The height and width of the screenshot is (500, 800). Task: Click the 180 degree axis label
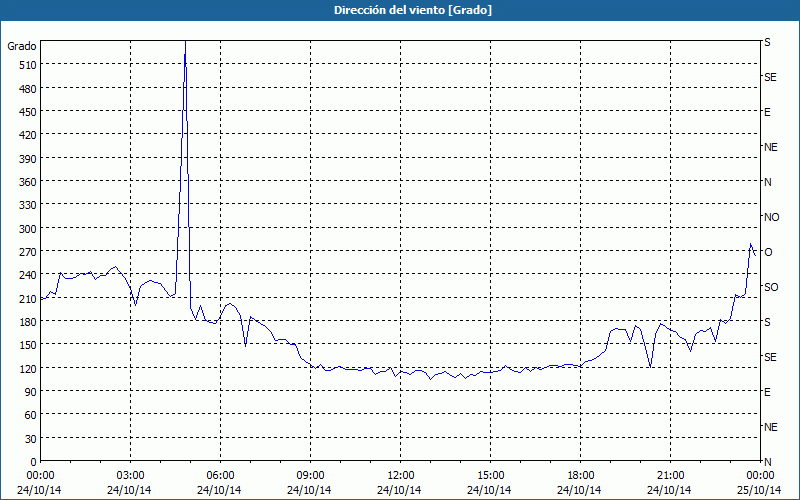[29, 322]
